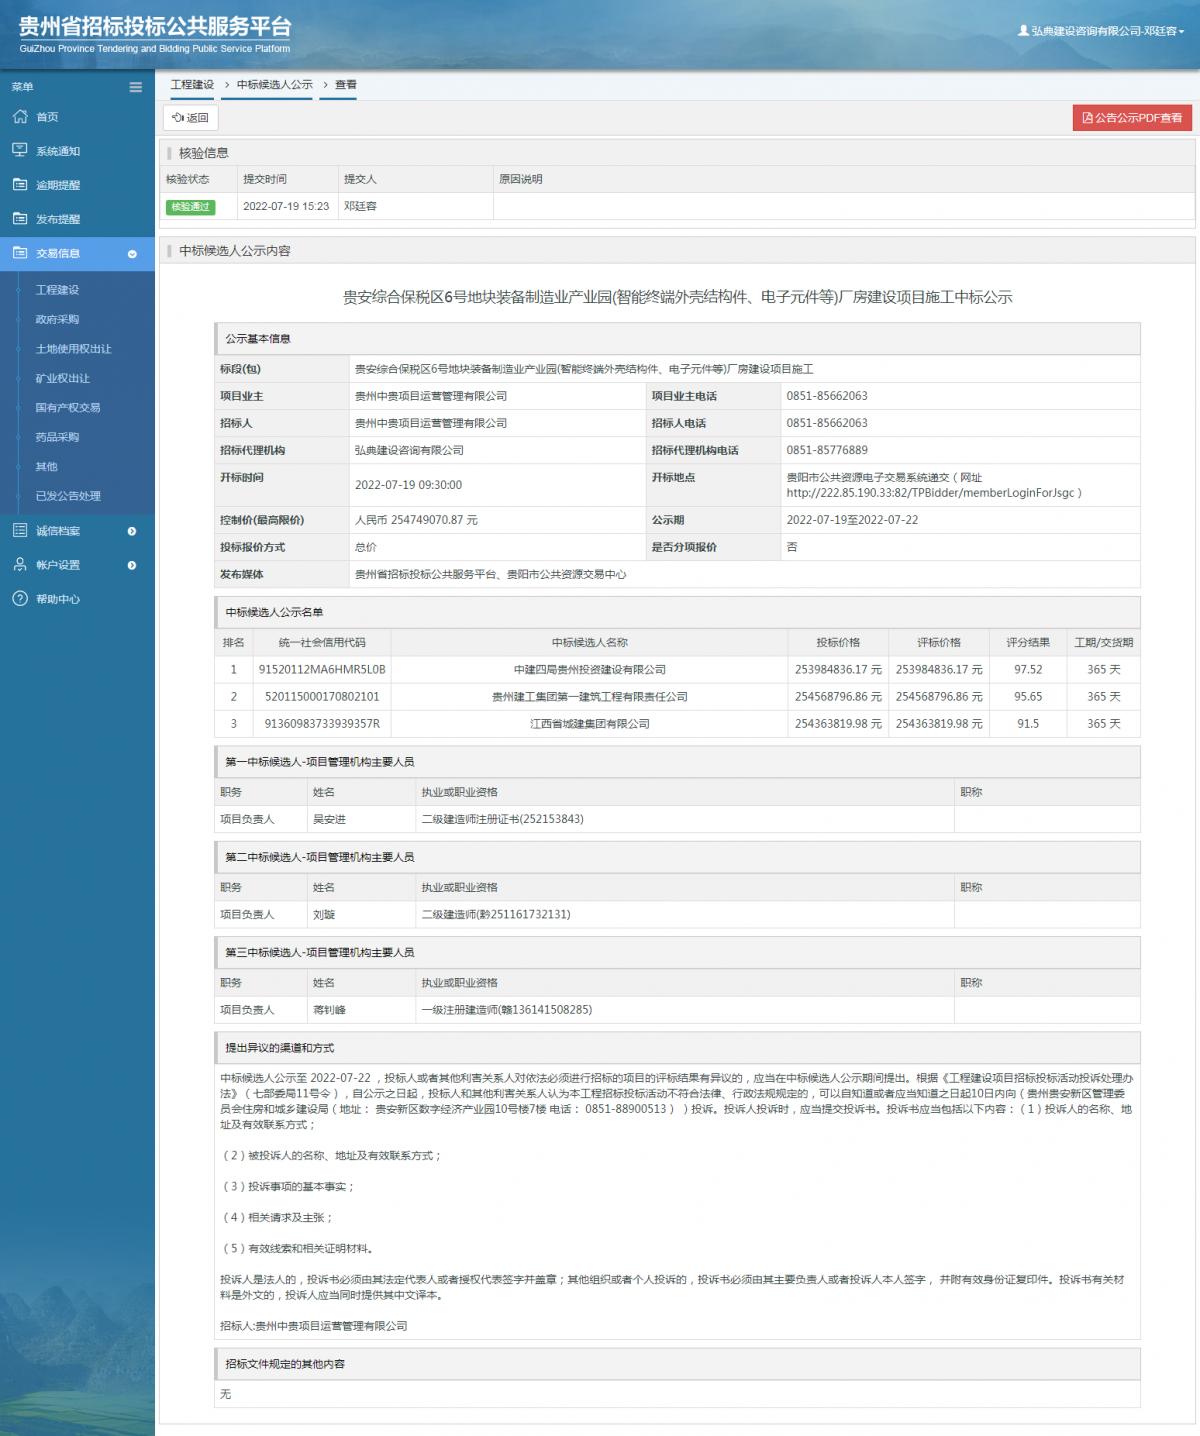
Task: Click the 发布提醒 icon
Action: pyautogui.click(x=19, y=218)
